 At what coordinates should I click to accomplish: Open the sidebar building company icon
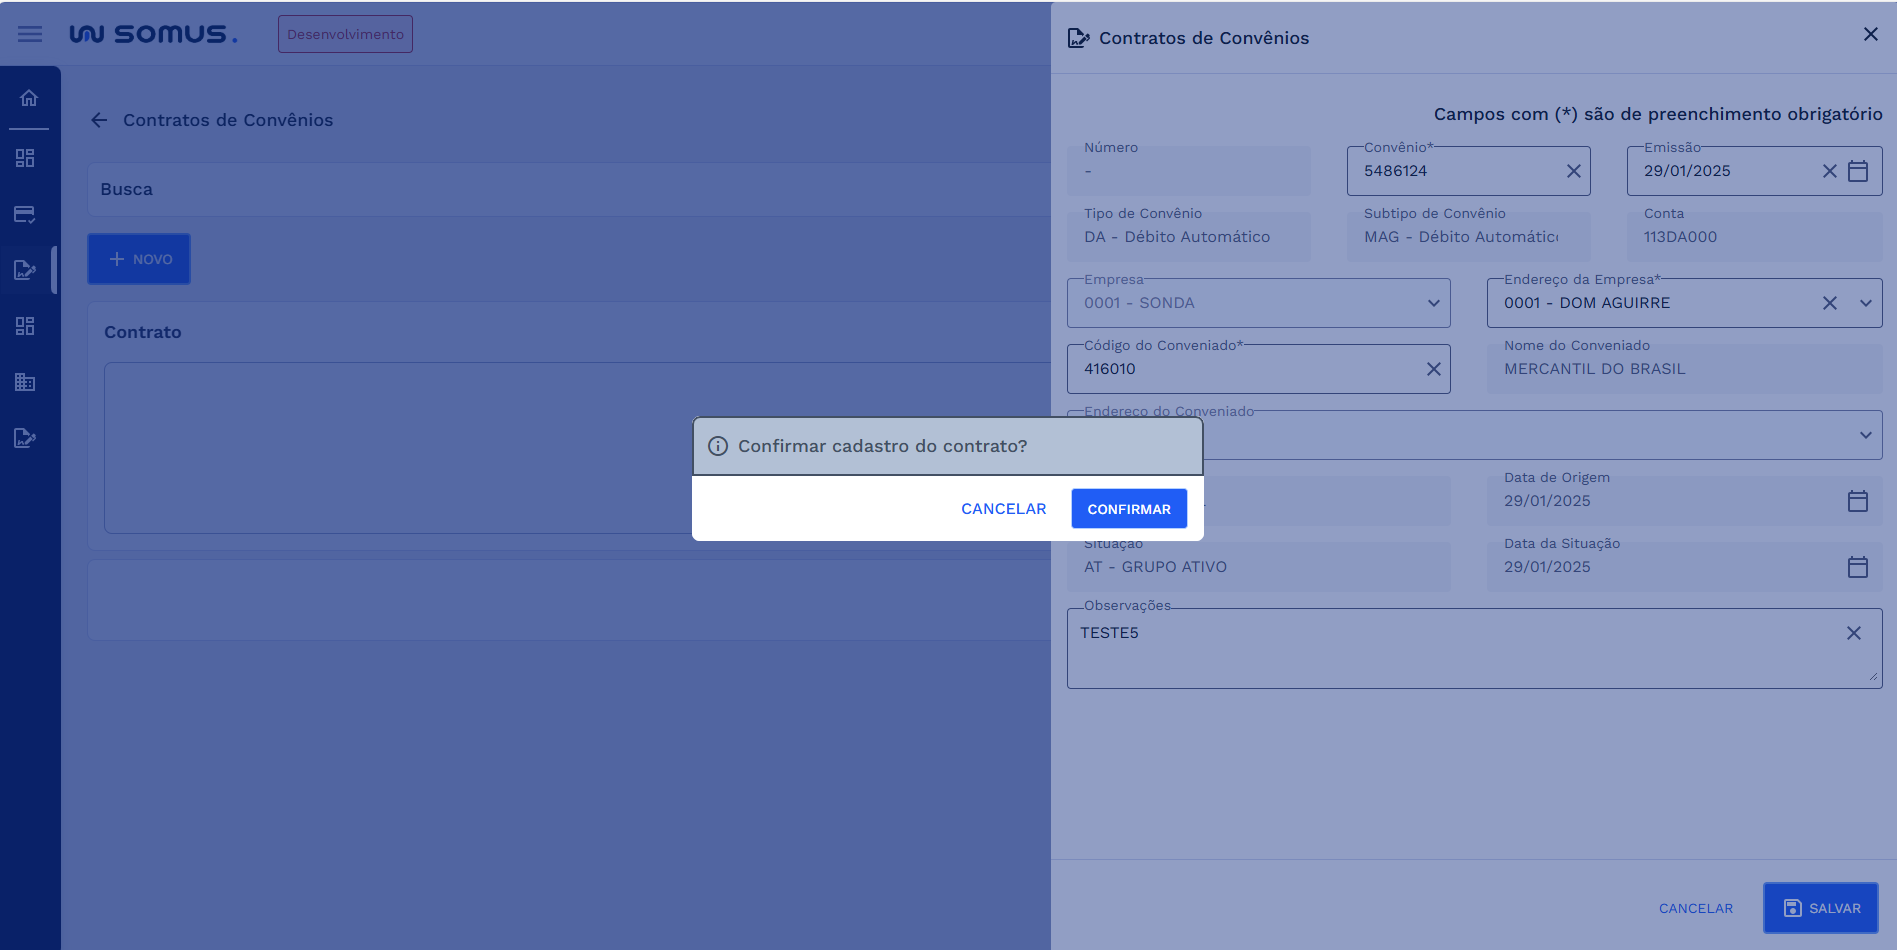pos(25,382)
